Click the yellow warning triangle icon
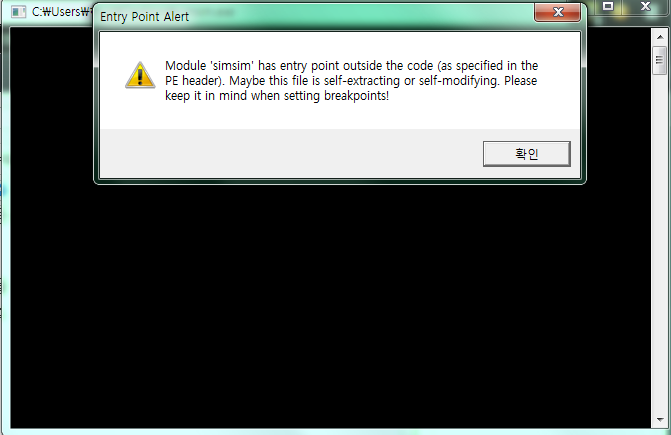Viewport: 671px width, 435px height. (140, 75)
